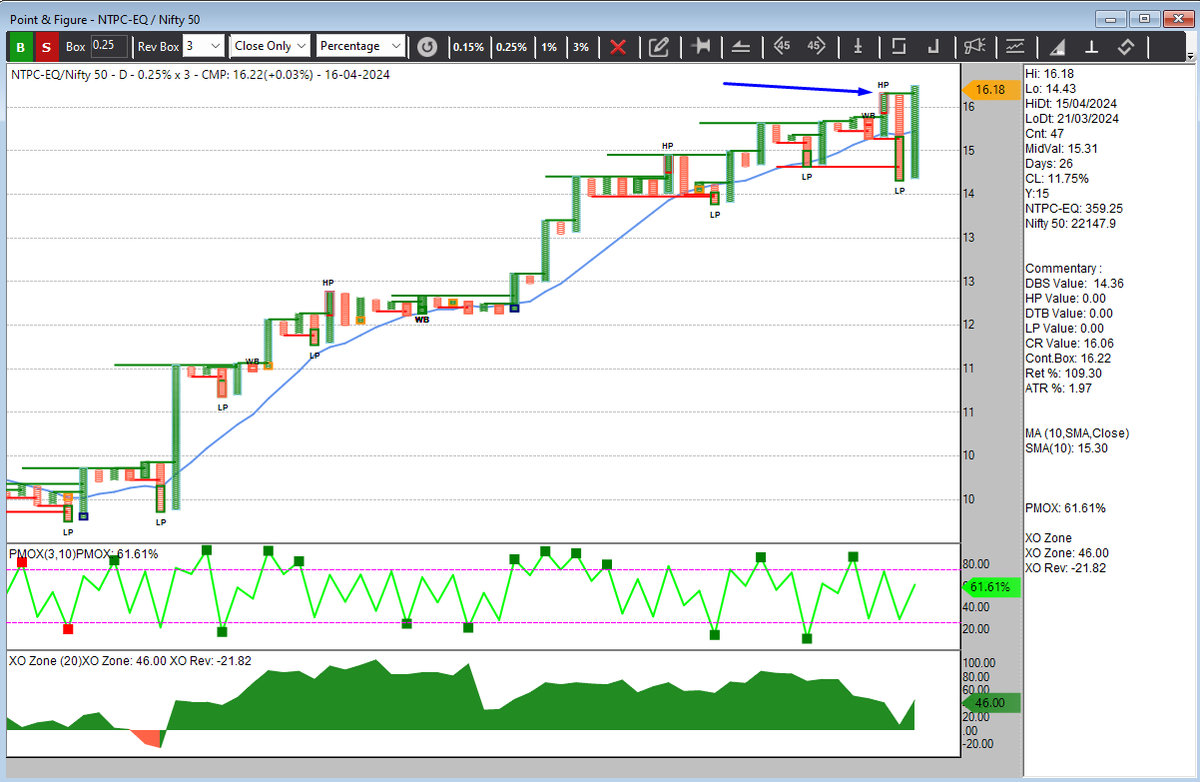Screen dimensions: 1200x782
Task: Toggle the green B buy marker
Action: point(19,46)
